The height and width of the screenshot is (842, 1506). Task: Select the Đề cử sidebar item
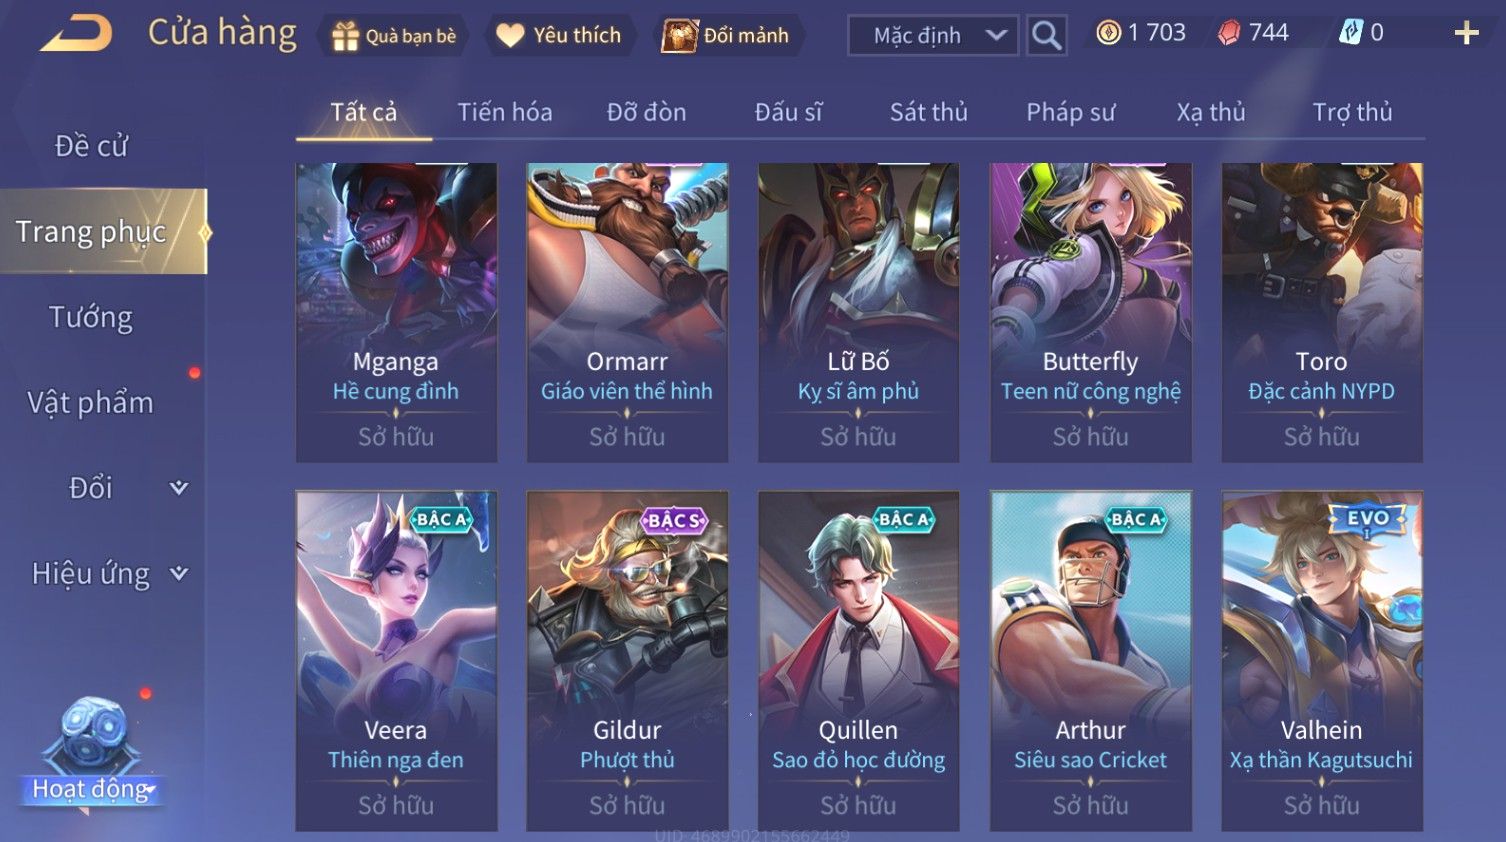(x=91, y=146)
